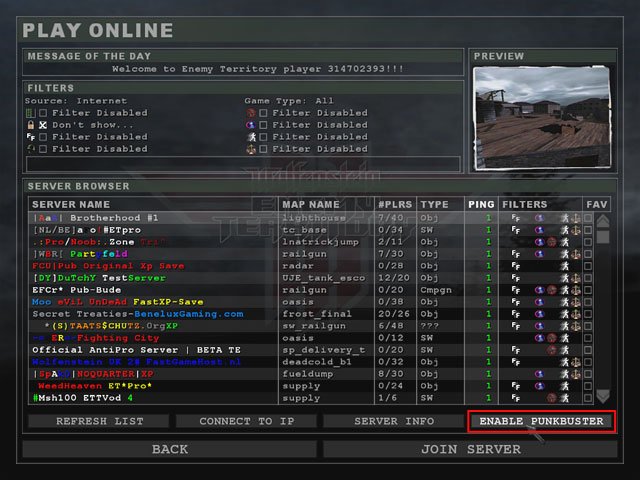Change the Source: Internet selector

point(76,101)
